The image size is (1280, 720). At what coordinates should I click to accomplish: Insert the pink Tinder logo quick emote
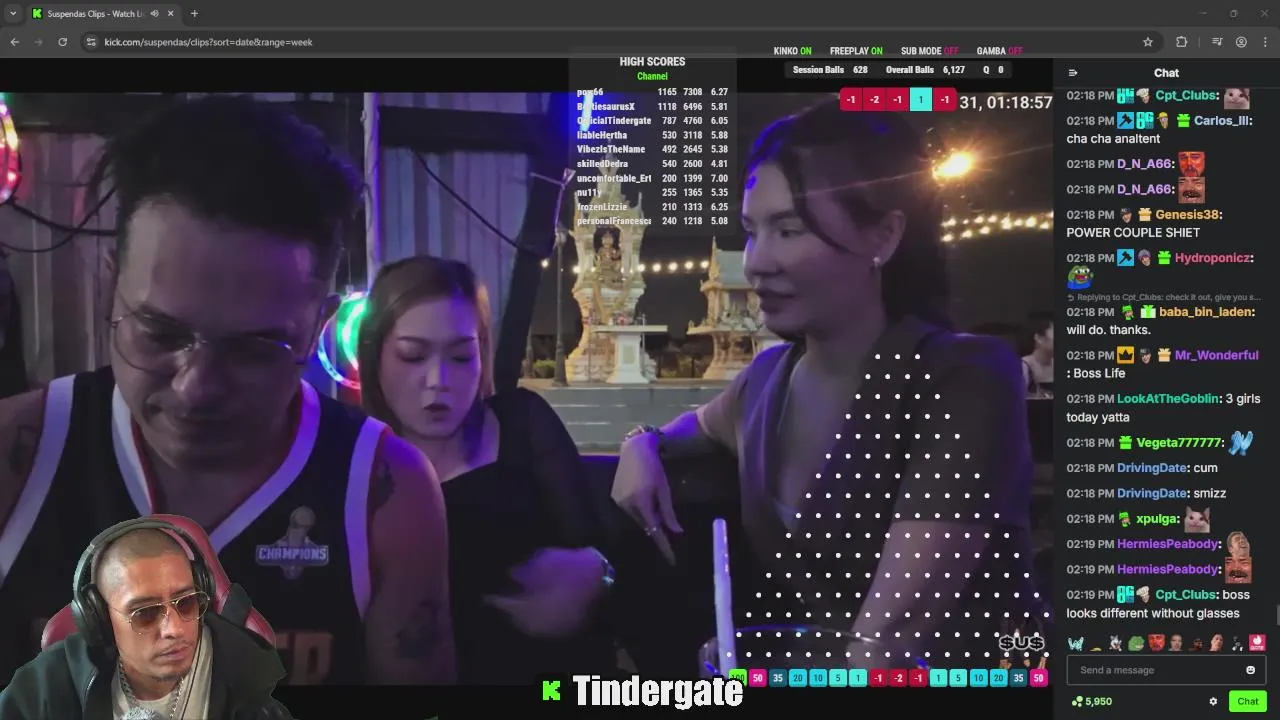1257,643
